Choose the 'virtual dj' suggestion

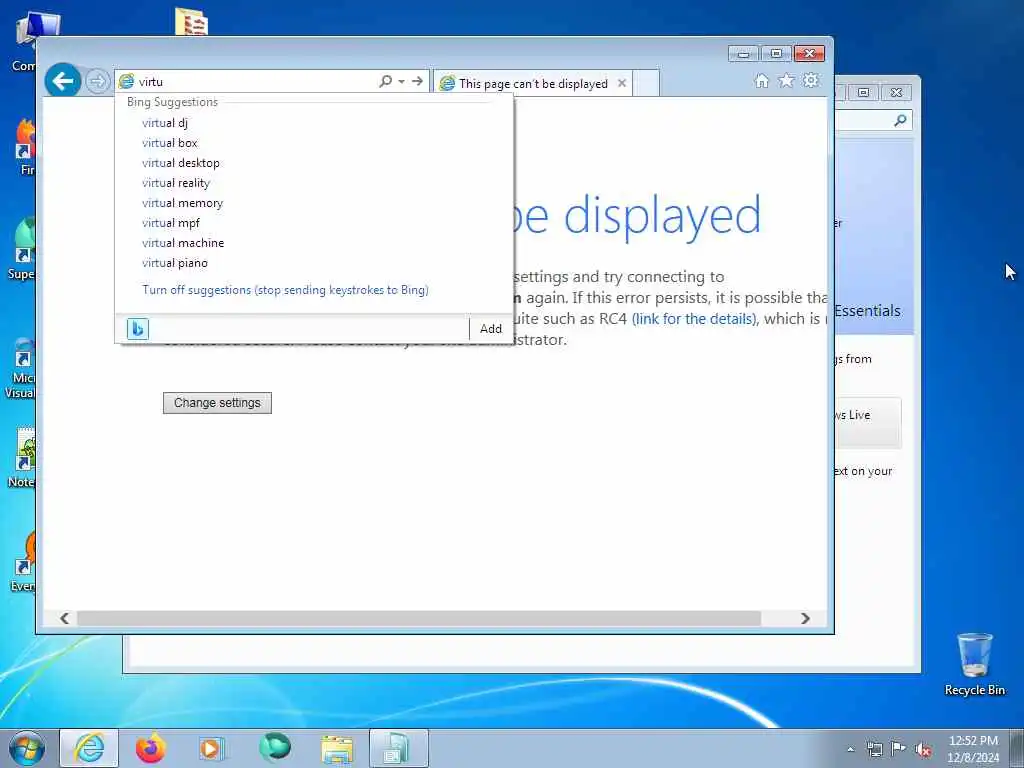pyautogui.click(x=314, y=123)
